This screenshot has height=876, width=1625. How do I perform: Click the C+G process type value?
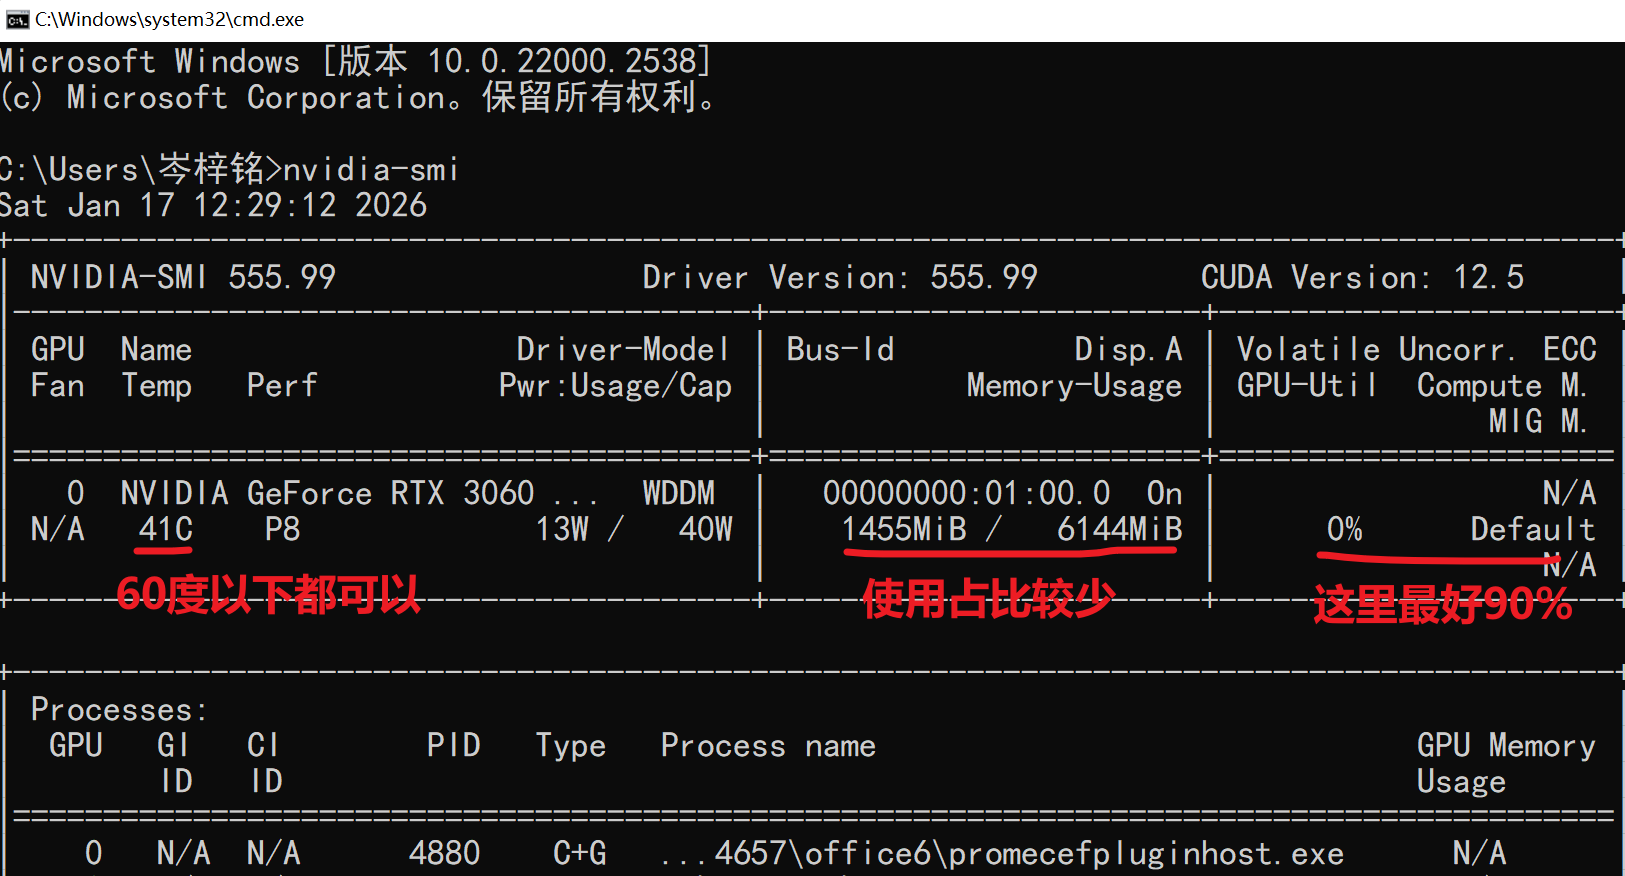(579, 854)
